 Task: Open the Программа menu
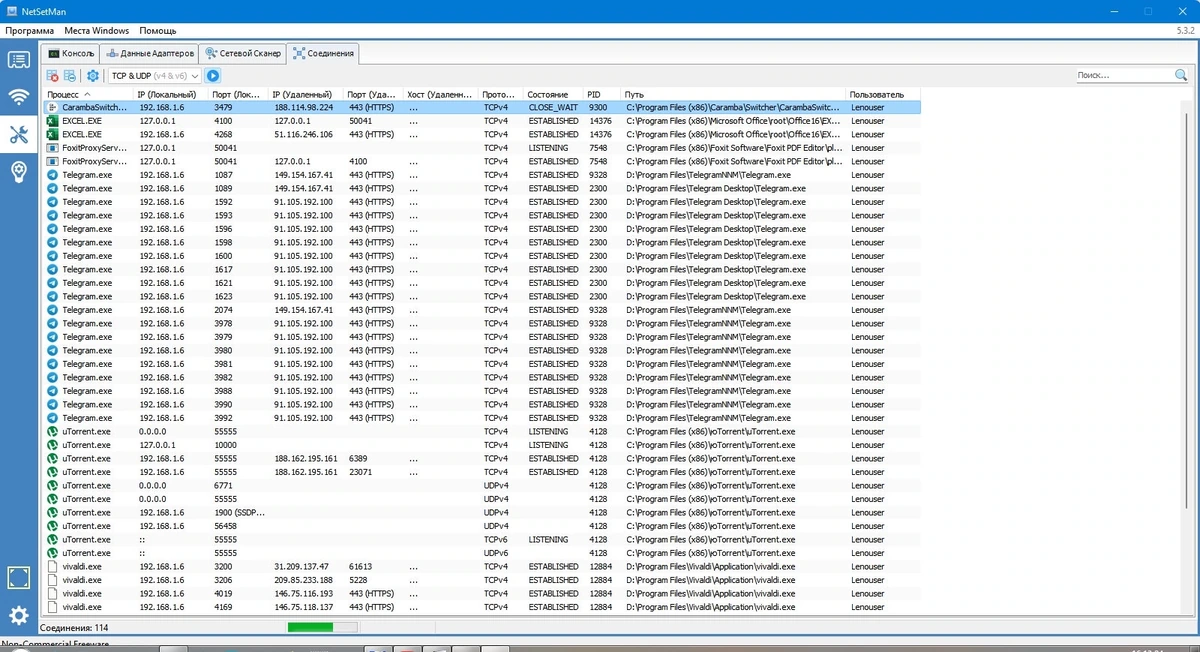[29, 31]
